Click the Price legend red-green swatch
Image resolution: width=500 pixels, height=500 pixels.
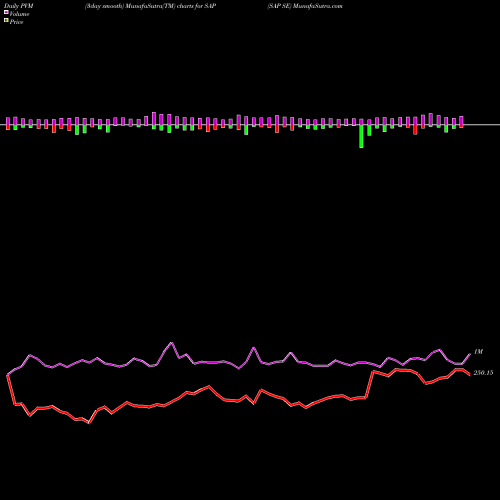pyautogui.click(x=6, y=21)
